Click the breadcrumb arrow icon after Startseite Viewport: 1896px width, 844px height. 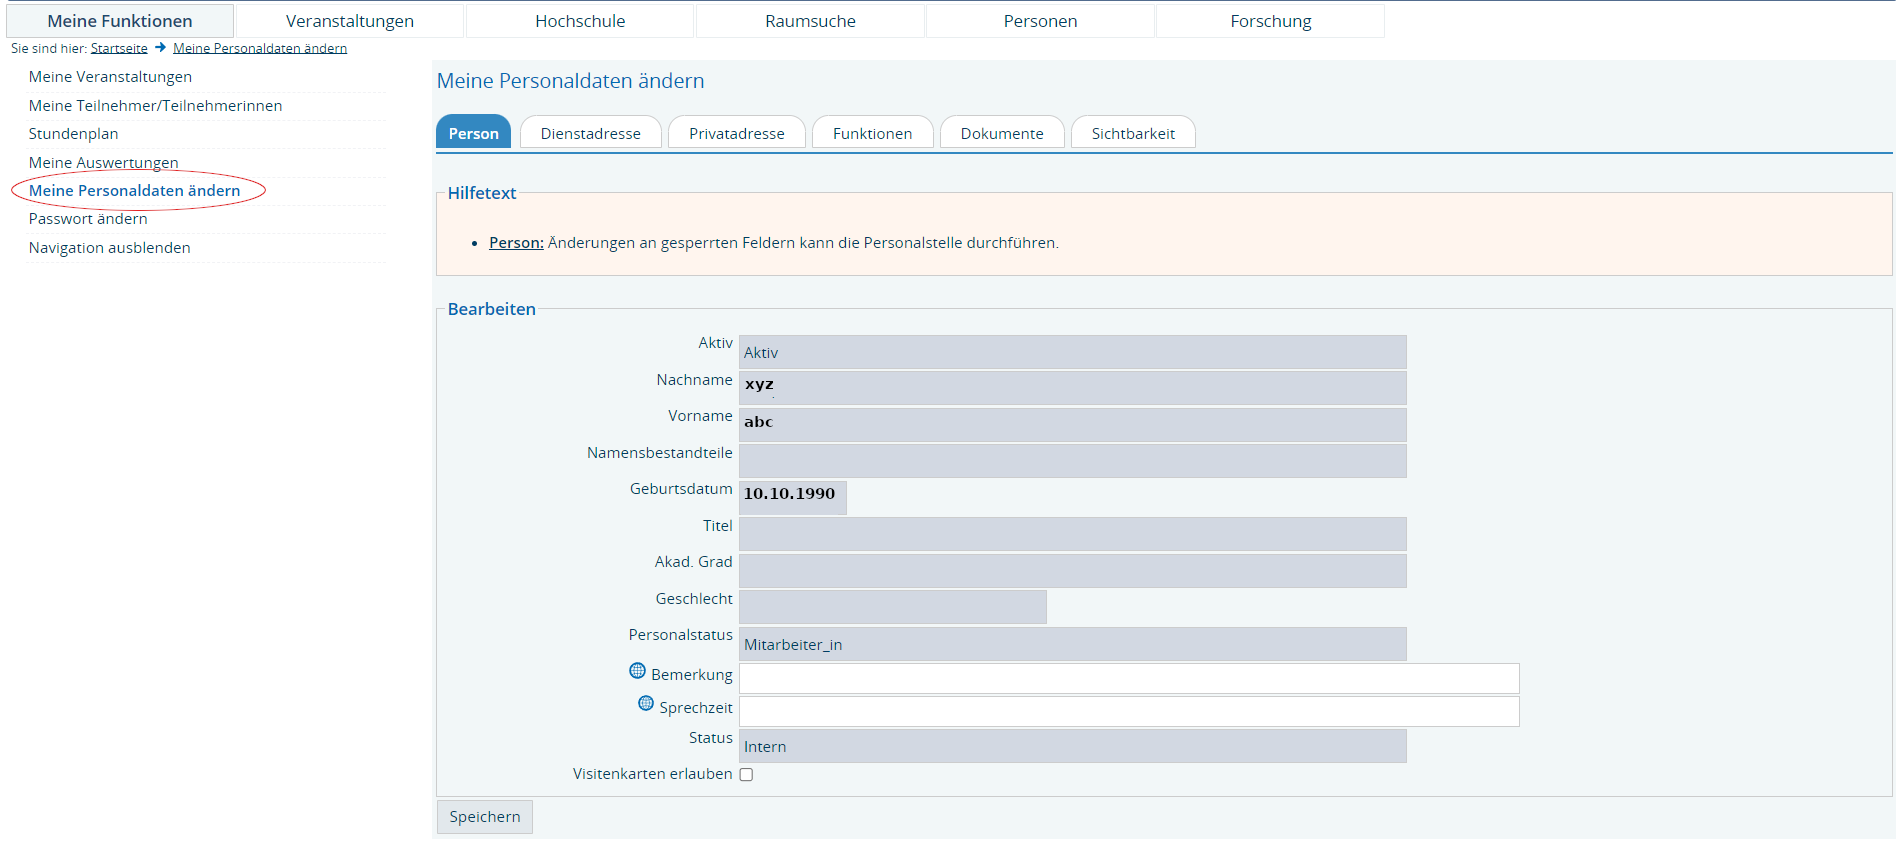160,47
